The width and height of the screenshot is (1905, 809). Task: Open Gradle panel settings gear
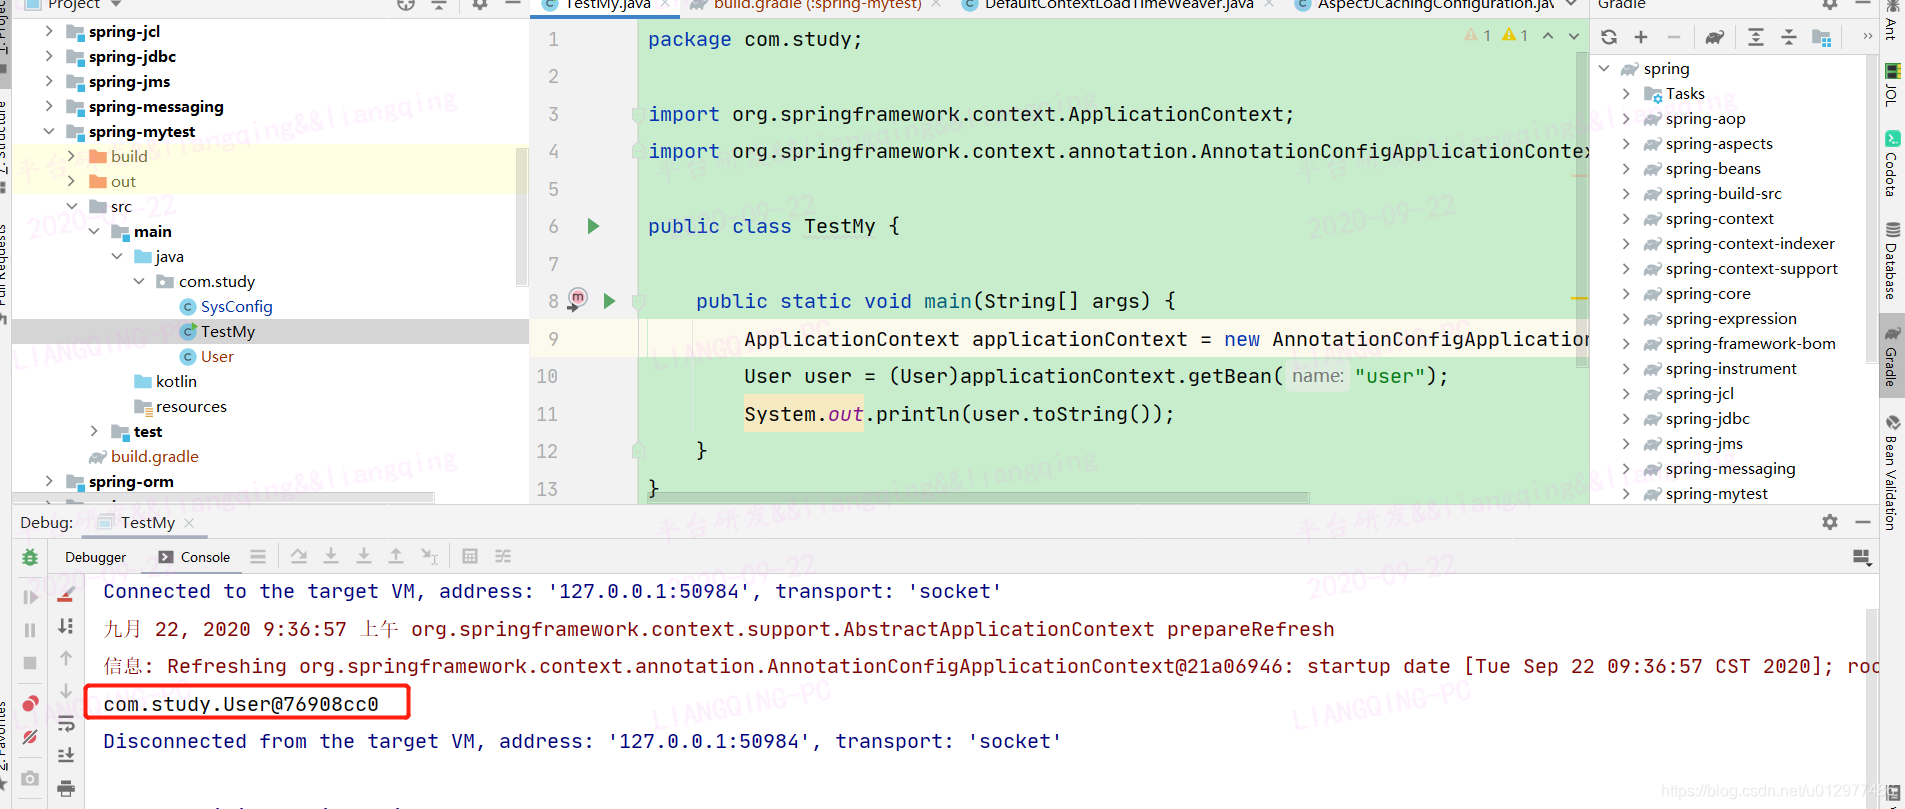click(1830, 4)
